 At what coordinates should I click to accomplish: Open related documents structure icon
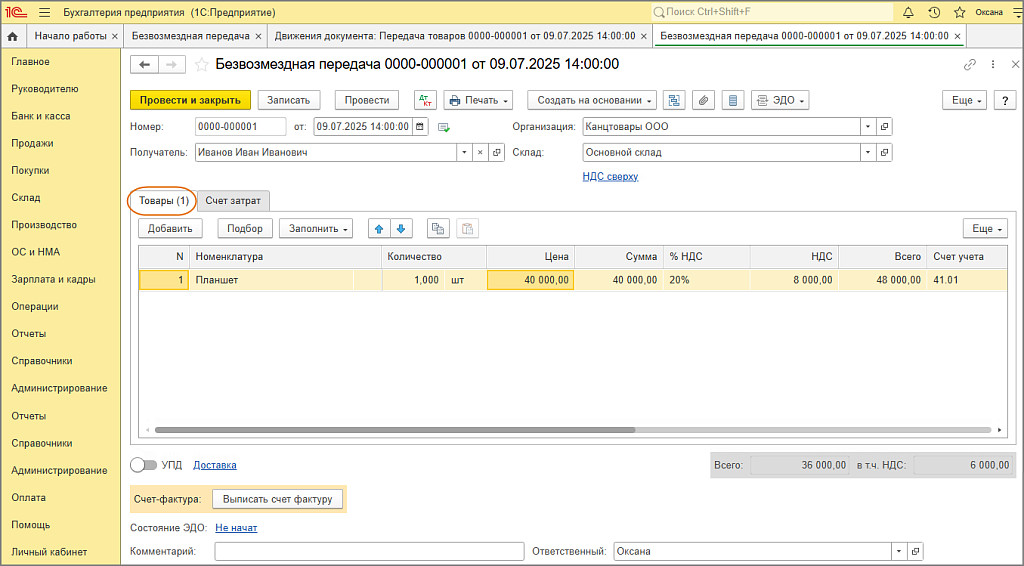click(674, 101)
